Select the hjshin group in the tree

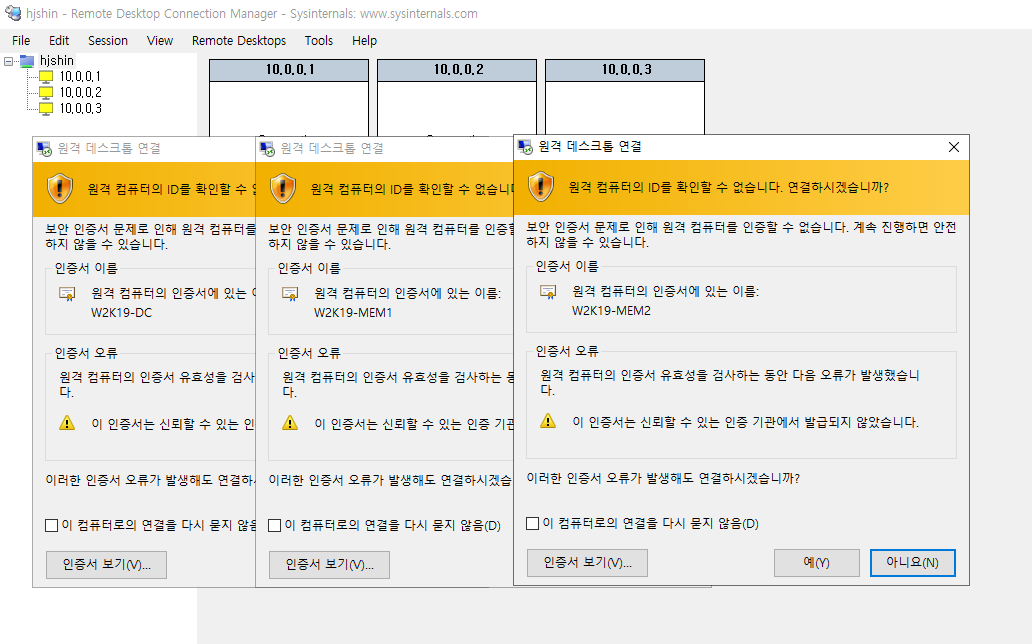pos(57,61)
